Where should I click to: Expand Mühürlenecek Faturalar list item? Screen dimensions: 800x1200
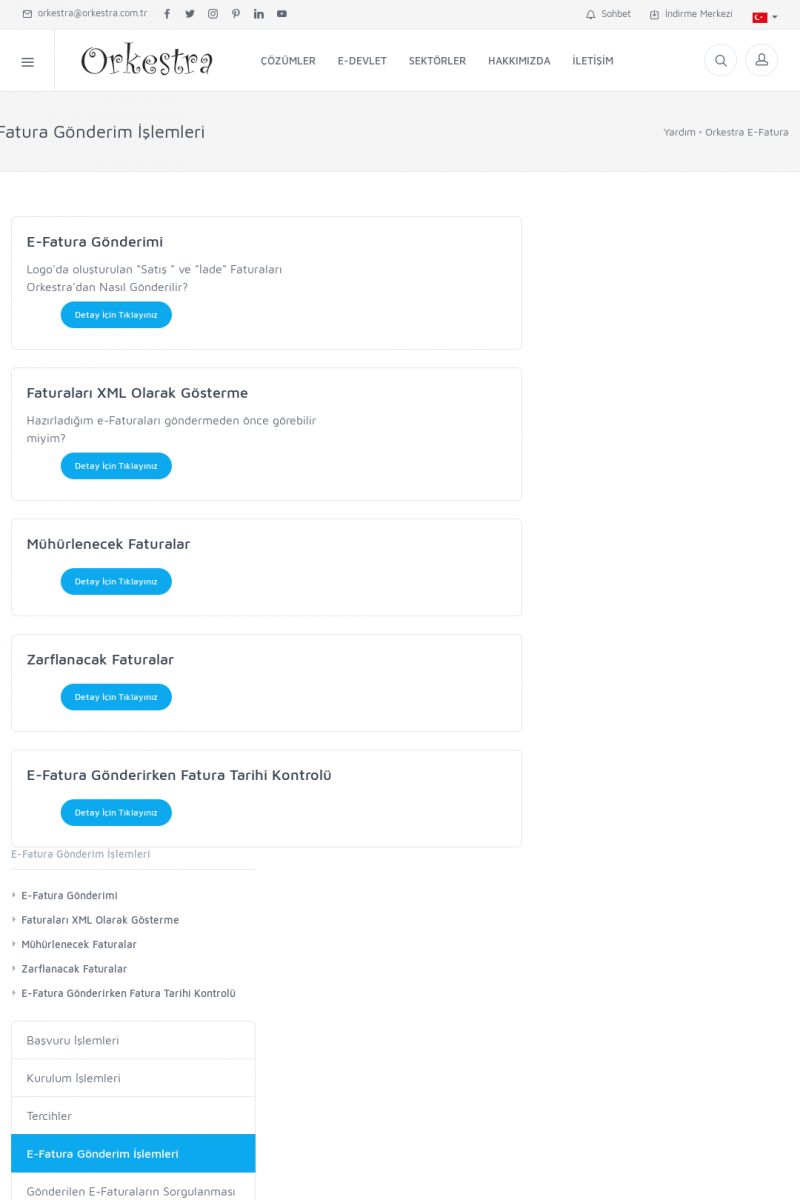[x=79, y=944]
